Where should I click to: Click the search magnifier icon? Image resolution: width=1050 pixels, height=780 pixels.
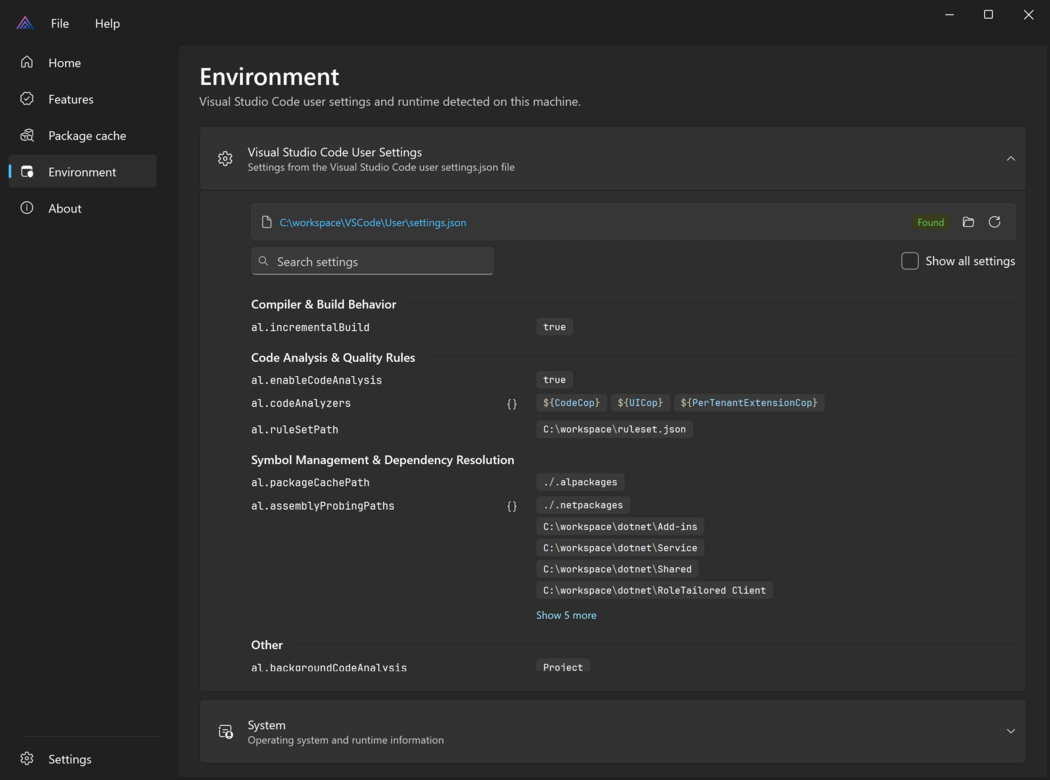pyautogui.click(x=263, y=261)
